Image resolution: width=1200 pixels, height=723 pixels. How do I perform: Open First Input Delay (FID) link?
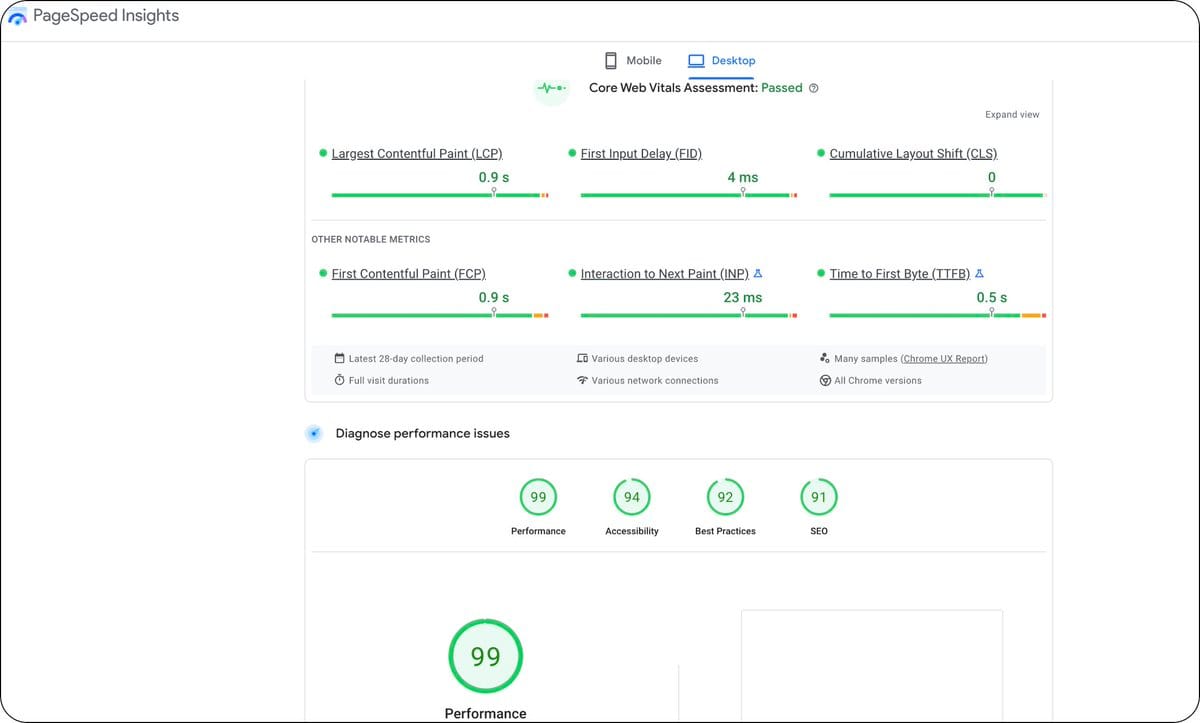point(641,154)
